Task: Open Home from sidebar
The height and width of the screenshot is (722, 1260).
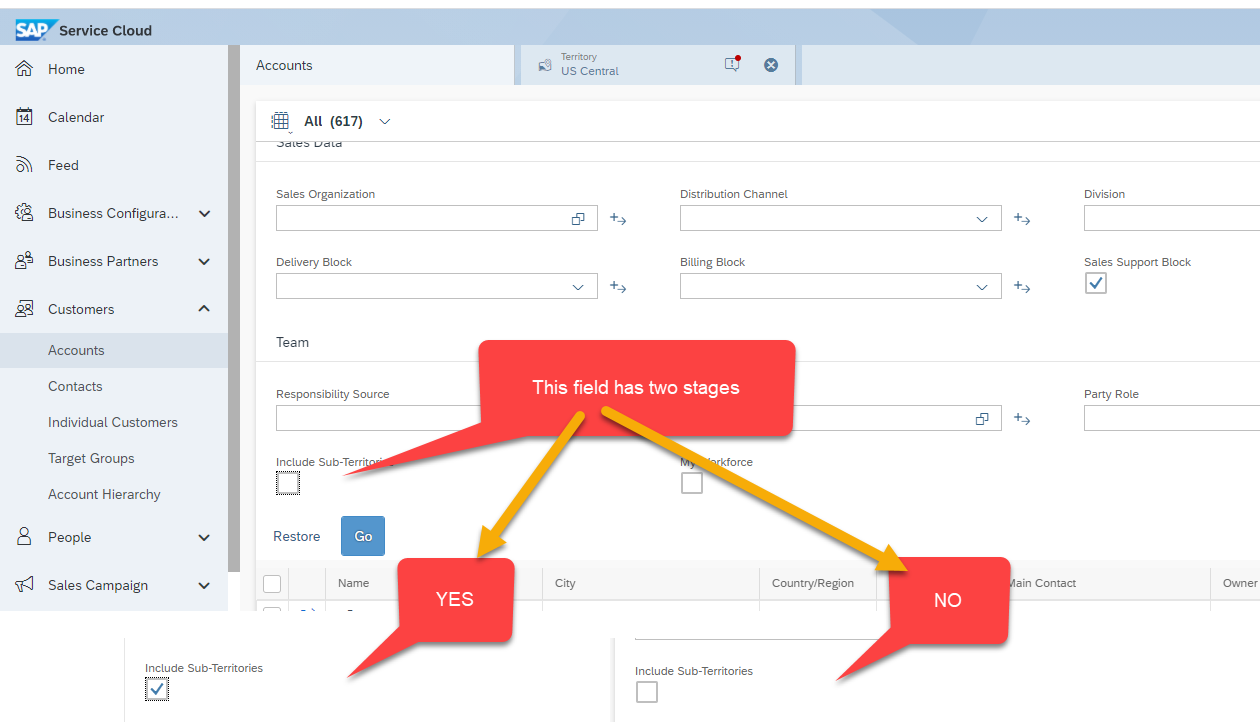Action: point(66,69)
